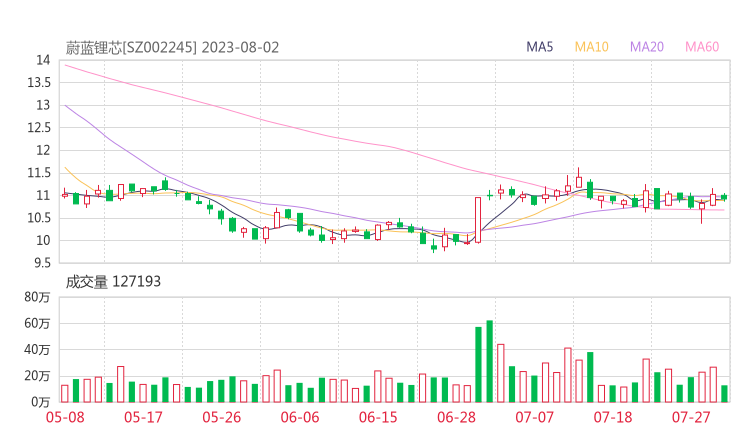This screenshot has height=440, width=740.
Task: Click the 13.5 price axis label
Action: (39, 83)
